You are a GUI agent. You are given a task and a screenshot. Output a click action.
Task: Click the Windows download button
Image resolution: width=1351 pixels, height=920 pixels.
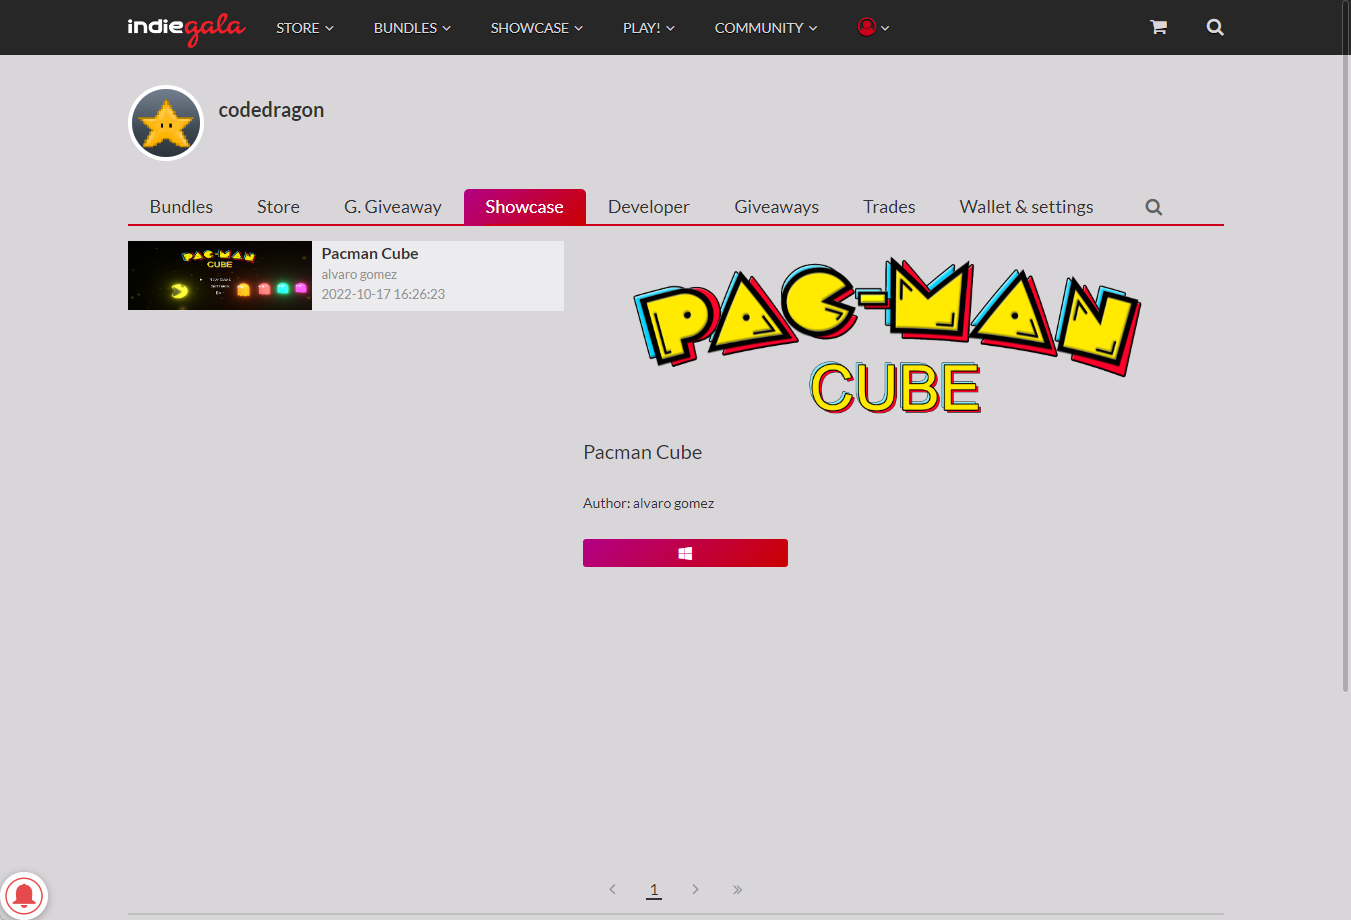(x=685, y=553)
